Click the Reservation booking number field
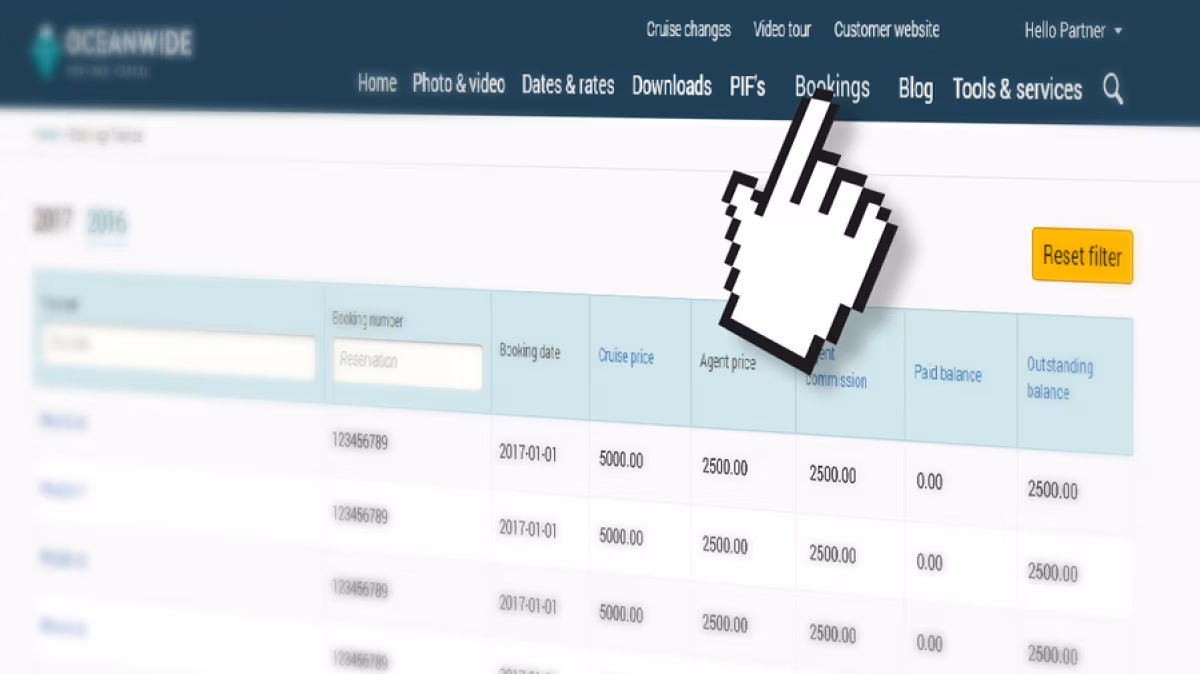 coord(407,363)
